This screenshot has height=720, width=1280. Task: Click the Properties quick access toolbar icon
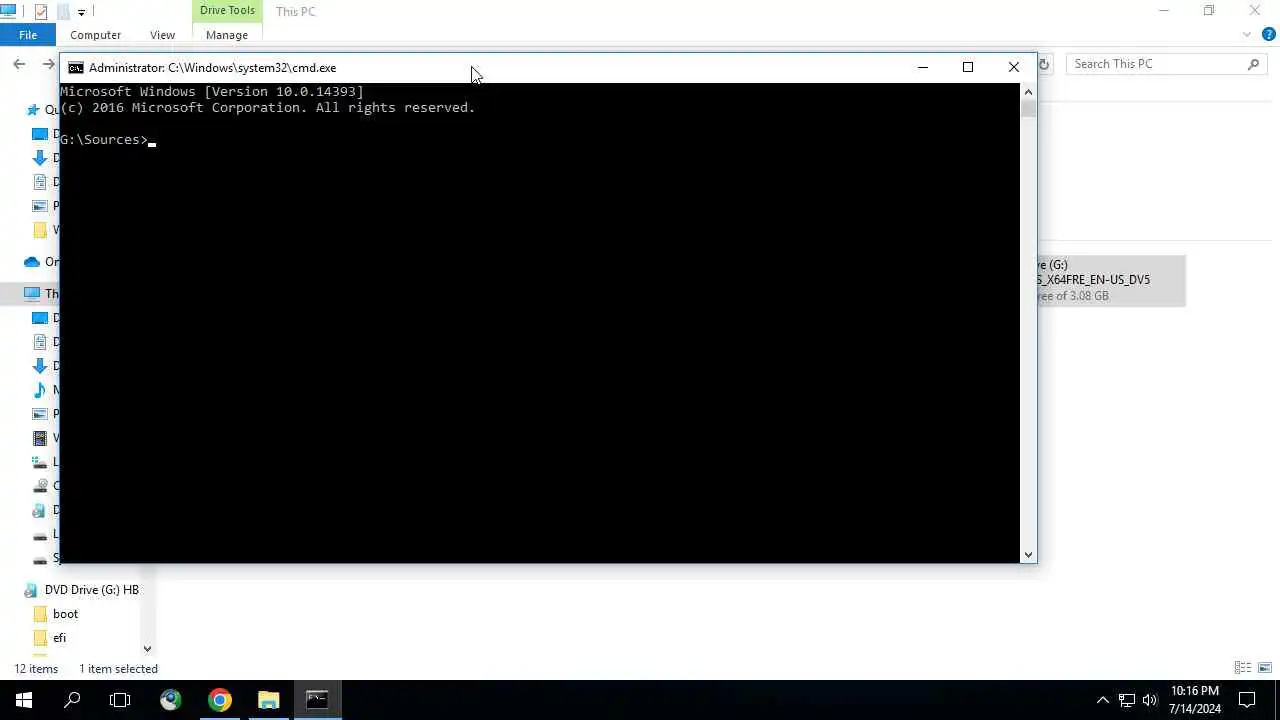pyautogui.click(x=40, y=12)
